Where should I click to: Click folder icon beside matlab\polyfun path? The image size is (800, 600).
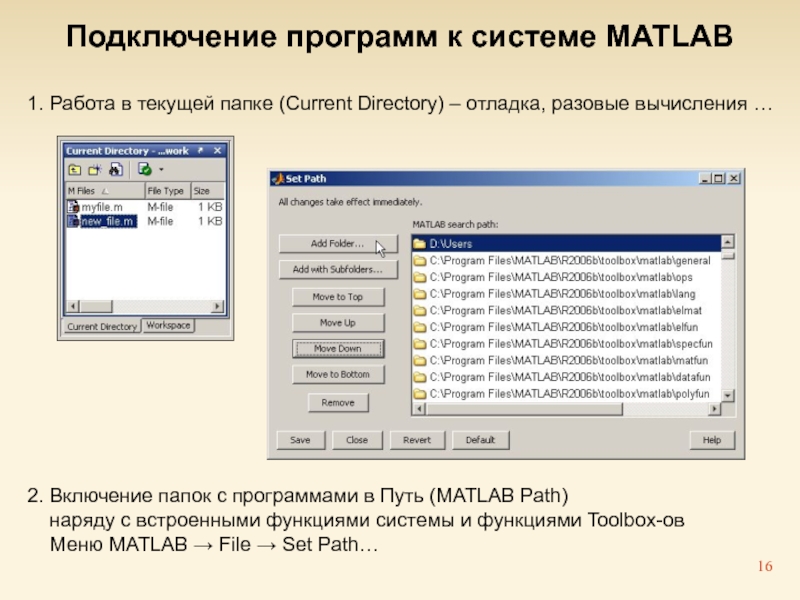click(x=420, y=394)
